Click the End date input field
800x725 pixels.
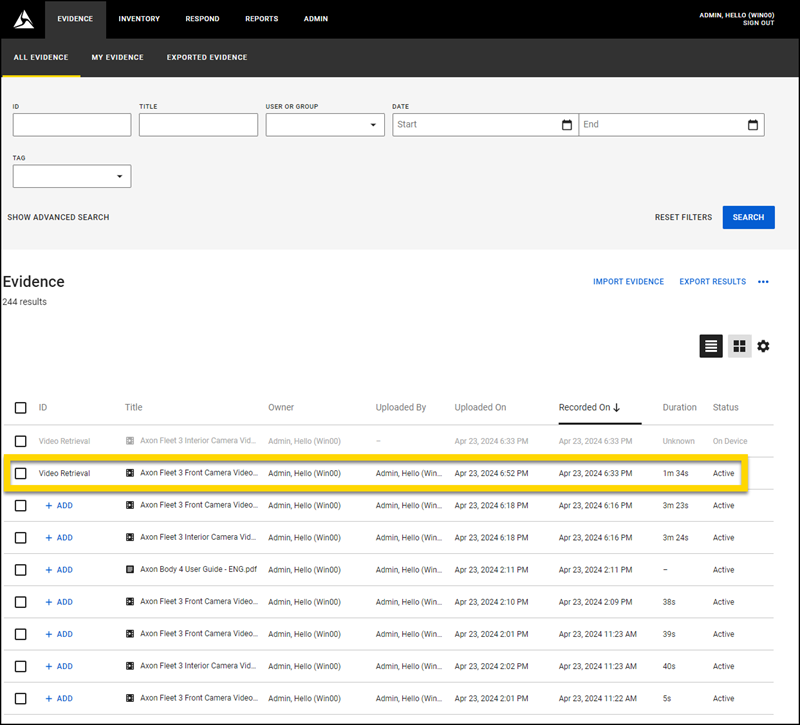tap(671, 125)
